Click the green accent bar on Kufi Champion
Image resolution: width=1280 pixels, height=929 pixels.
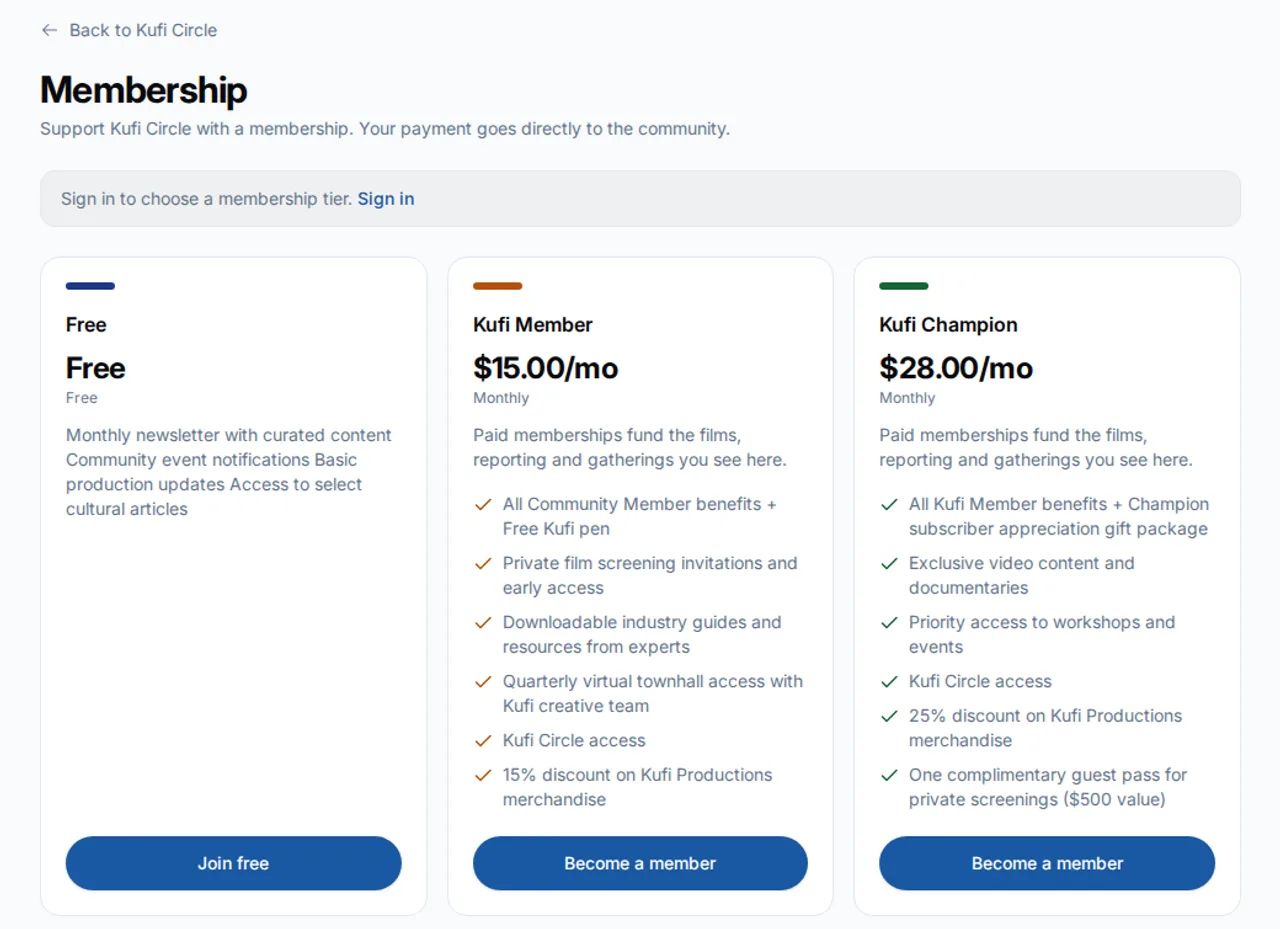(x=904, y=286)
